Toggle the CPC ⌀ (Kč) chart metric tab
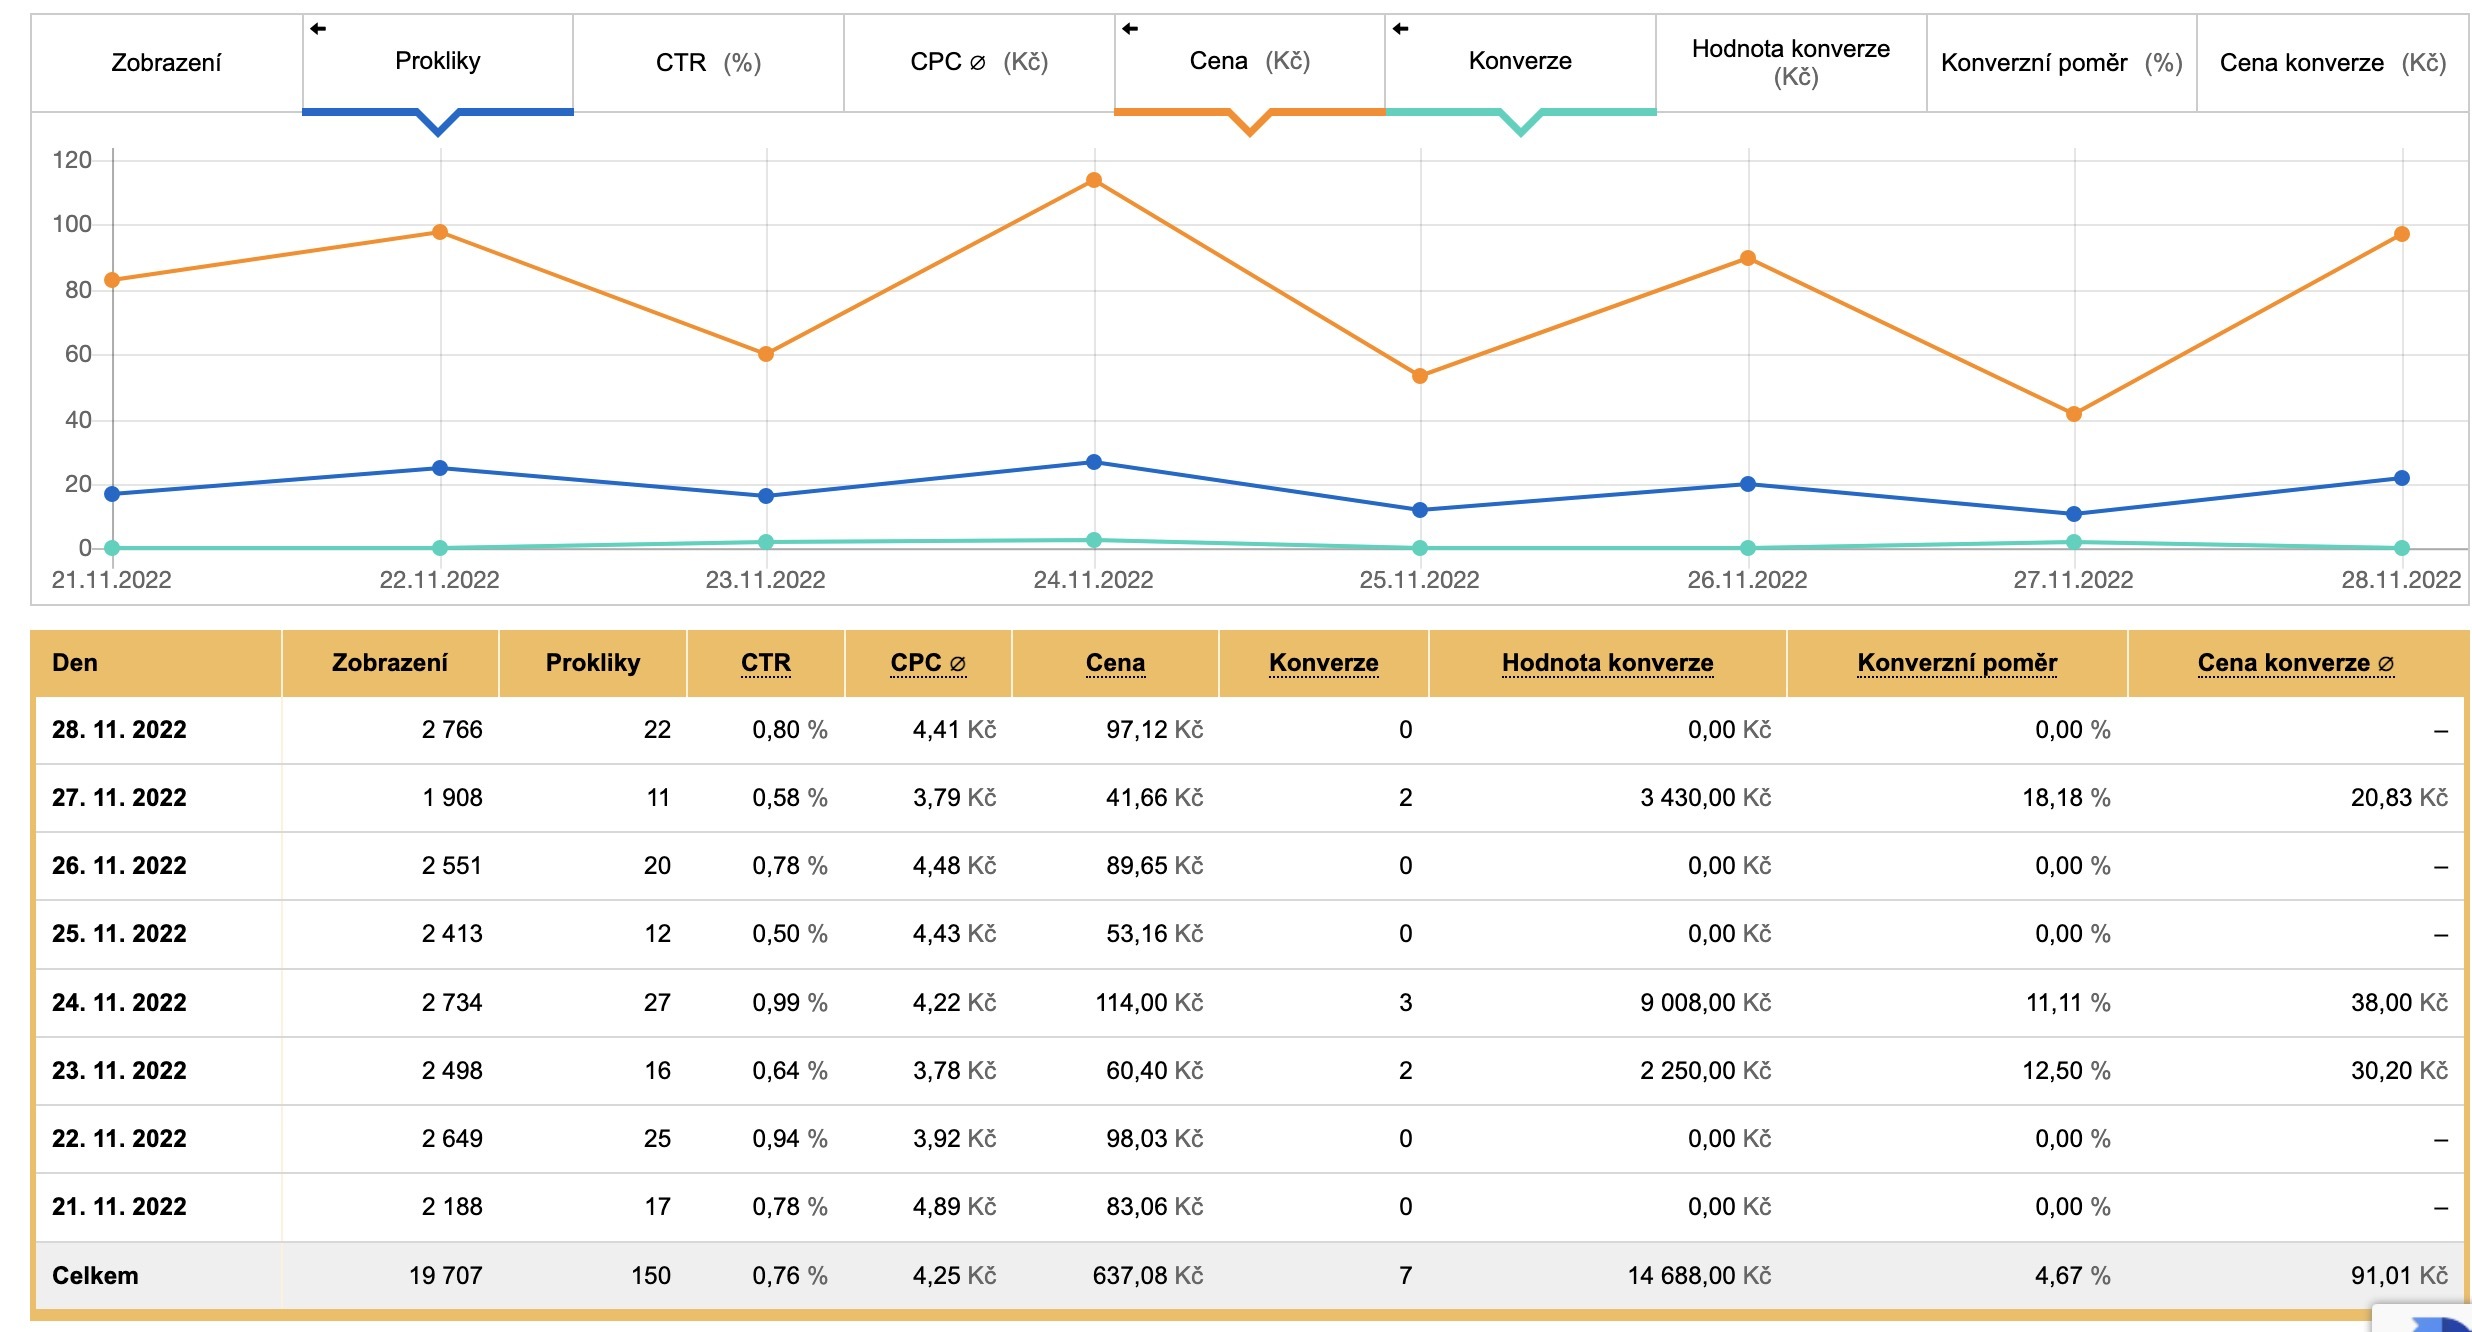2472x1332 pixels. tap(979, 62)
